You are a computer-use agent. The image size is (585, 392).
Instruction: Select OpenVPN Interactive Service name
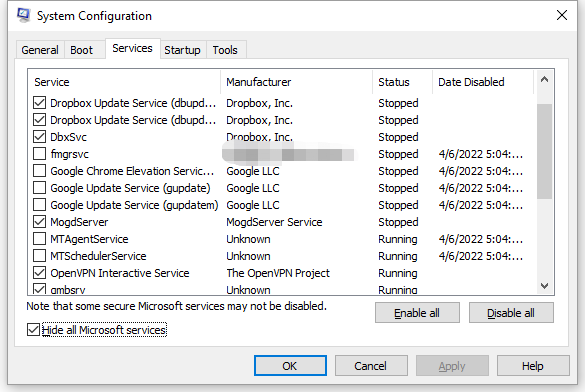120,273
